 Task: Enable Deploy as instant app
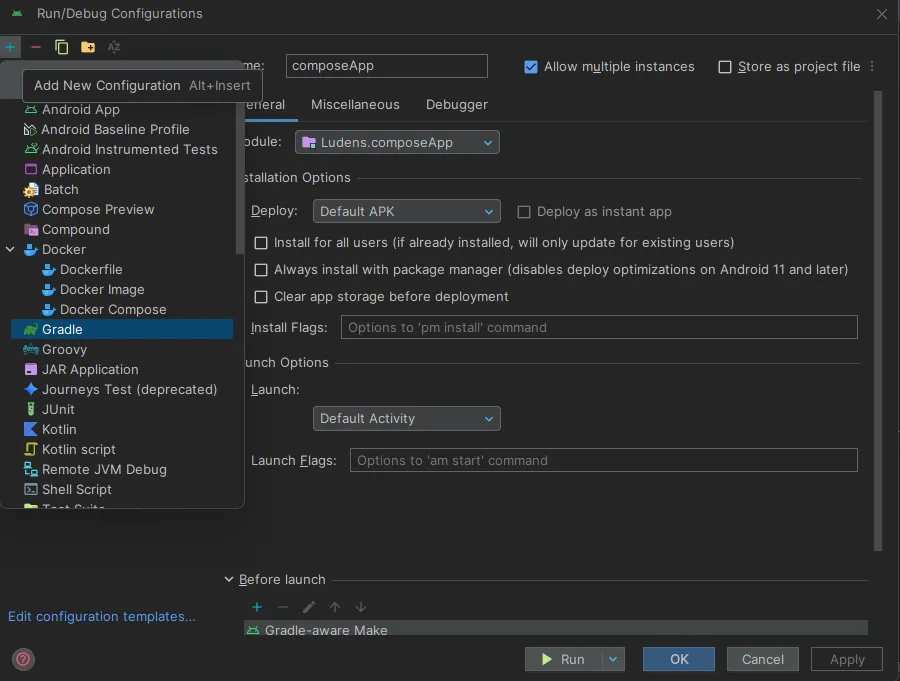pos(524,211)
